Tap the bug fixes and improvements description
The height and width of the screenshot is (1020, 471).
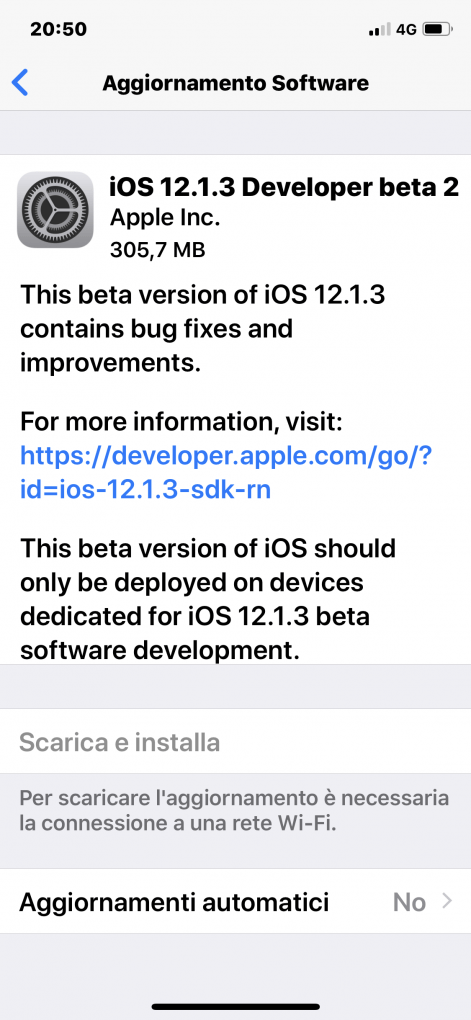(x=202, y=329)
